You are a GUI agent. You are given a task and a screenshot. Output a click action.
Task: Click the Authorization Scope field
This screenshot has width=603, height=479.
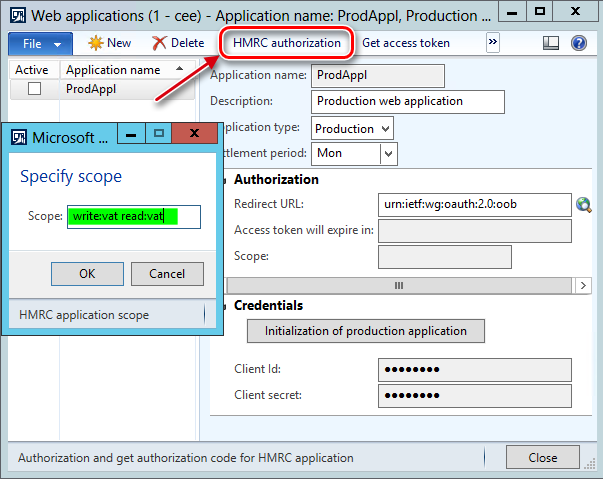(x=445, y=257)
